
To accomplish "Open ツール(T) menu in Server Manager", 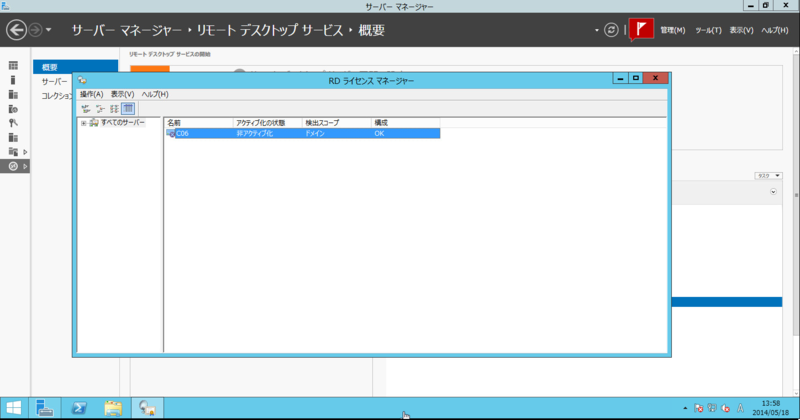I will [708, 30].
